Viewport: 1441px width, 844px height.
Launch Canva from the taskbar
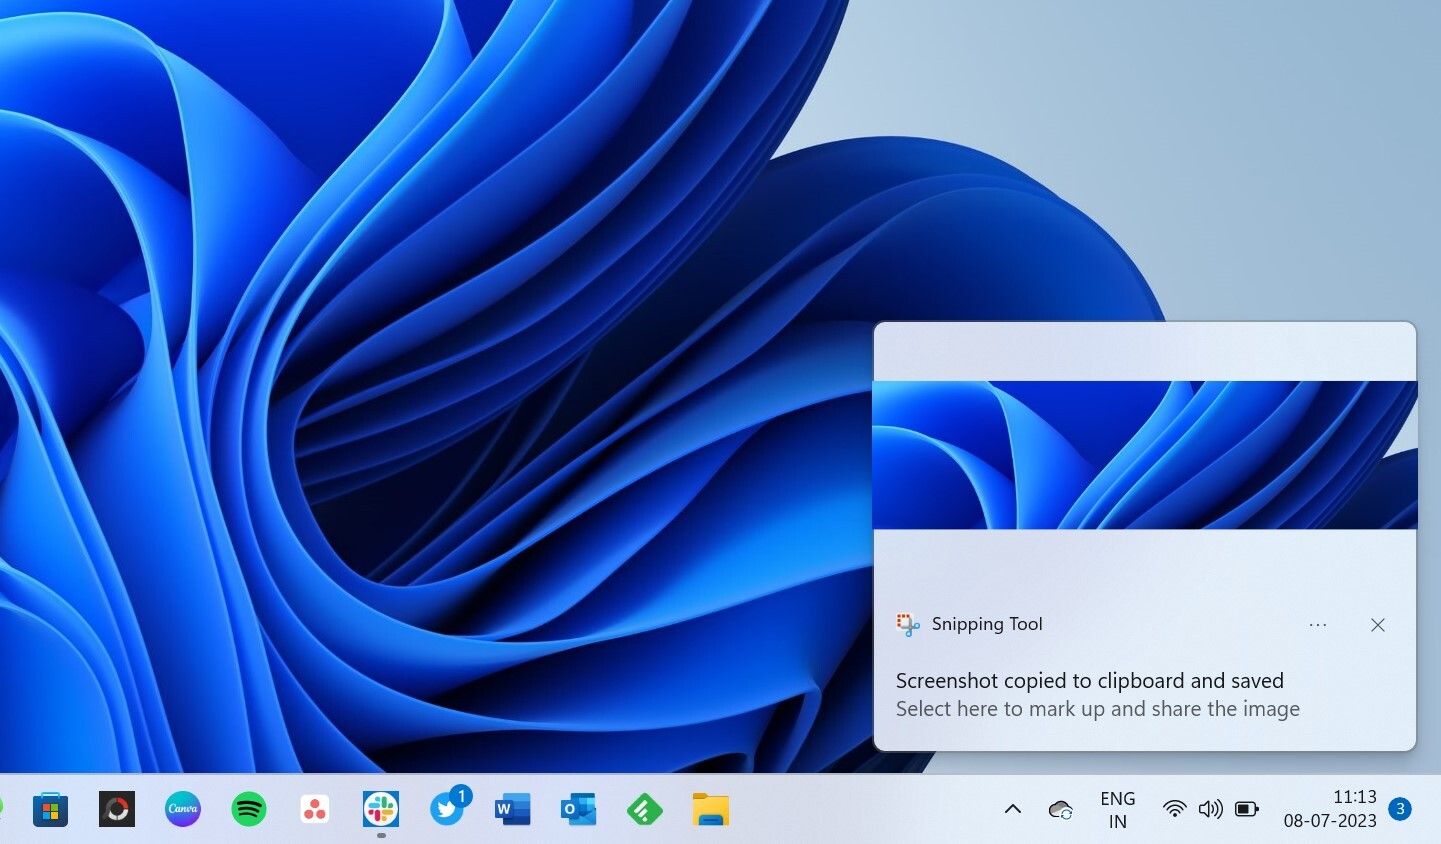183,809
